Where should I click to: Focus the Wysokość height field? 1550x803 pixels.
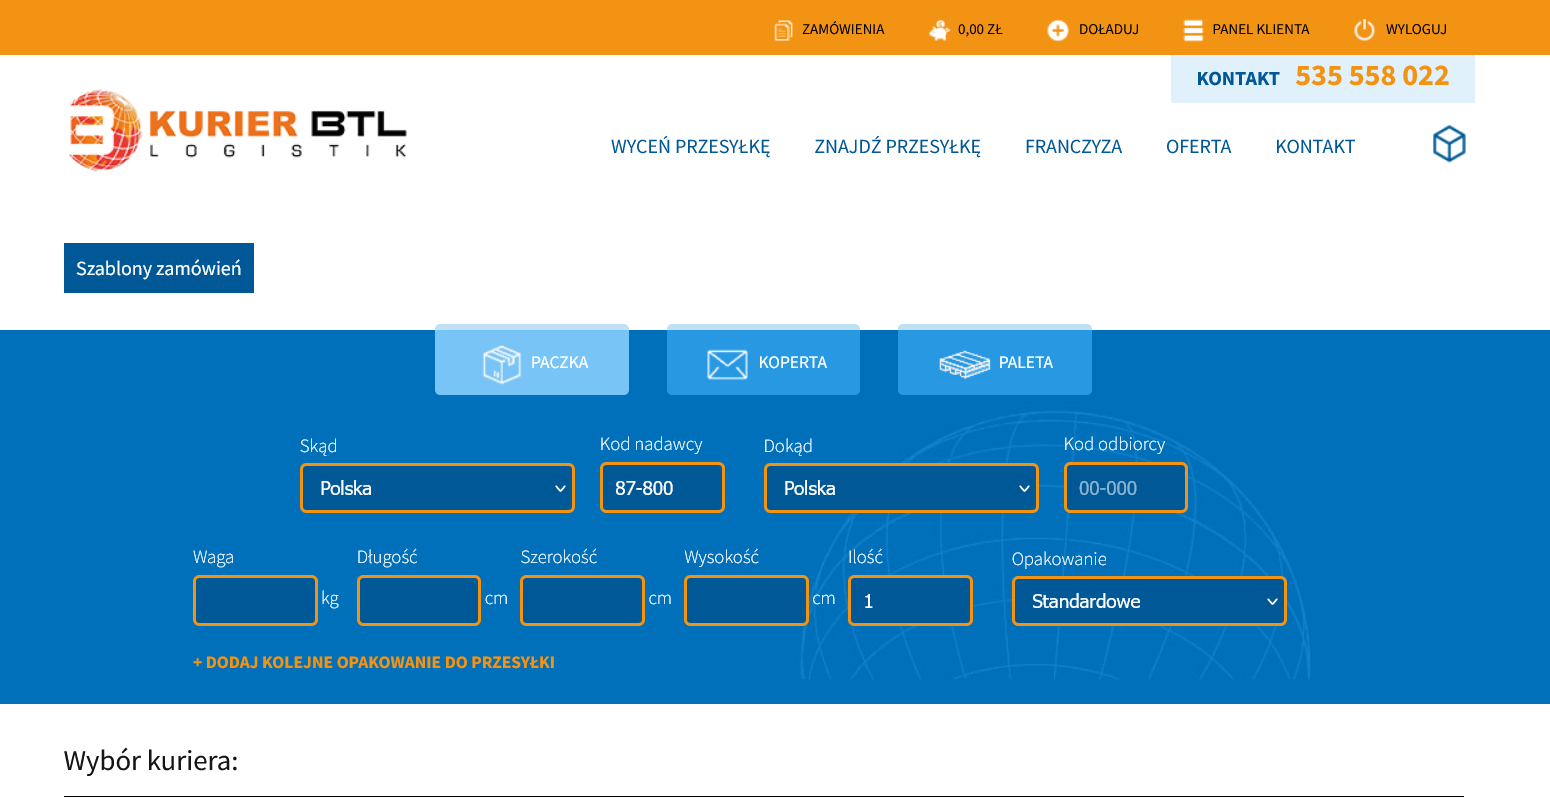746,600
